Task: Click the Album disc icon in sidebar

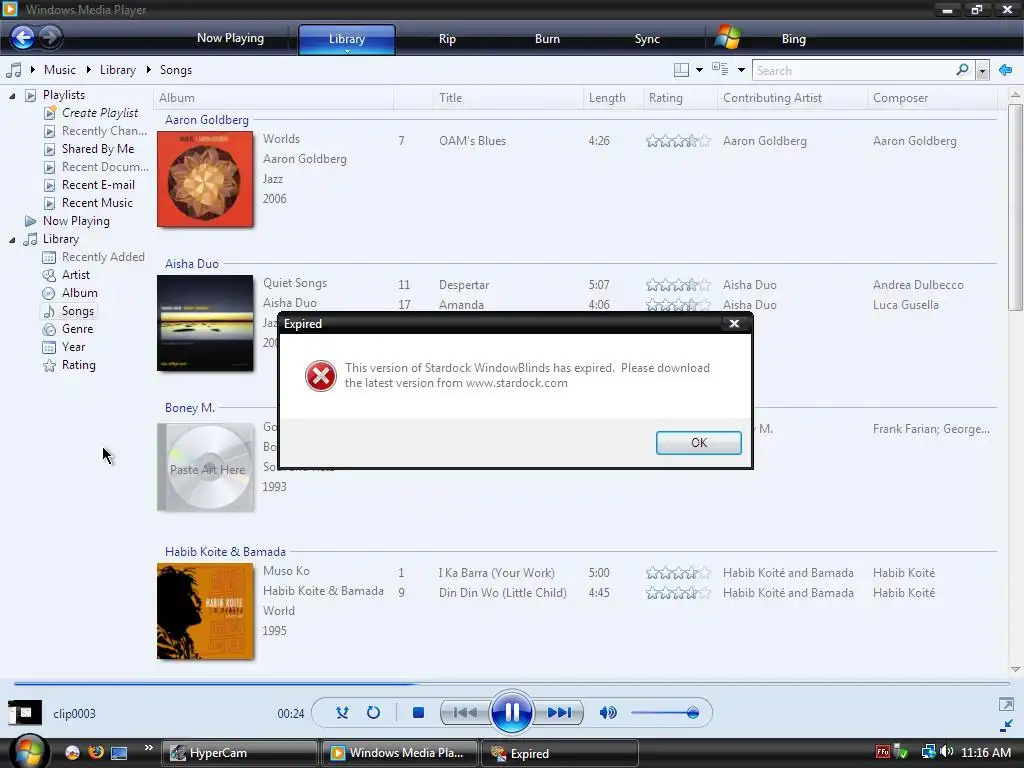Action: pyautogui.click(x=49, y=293)
